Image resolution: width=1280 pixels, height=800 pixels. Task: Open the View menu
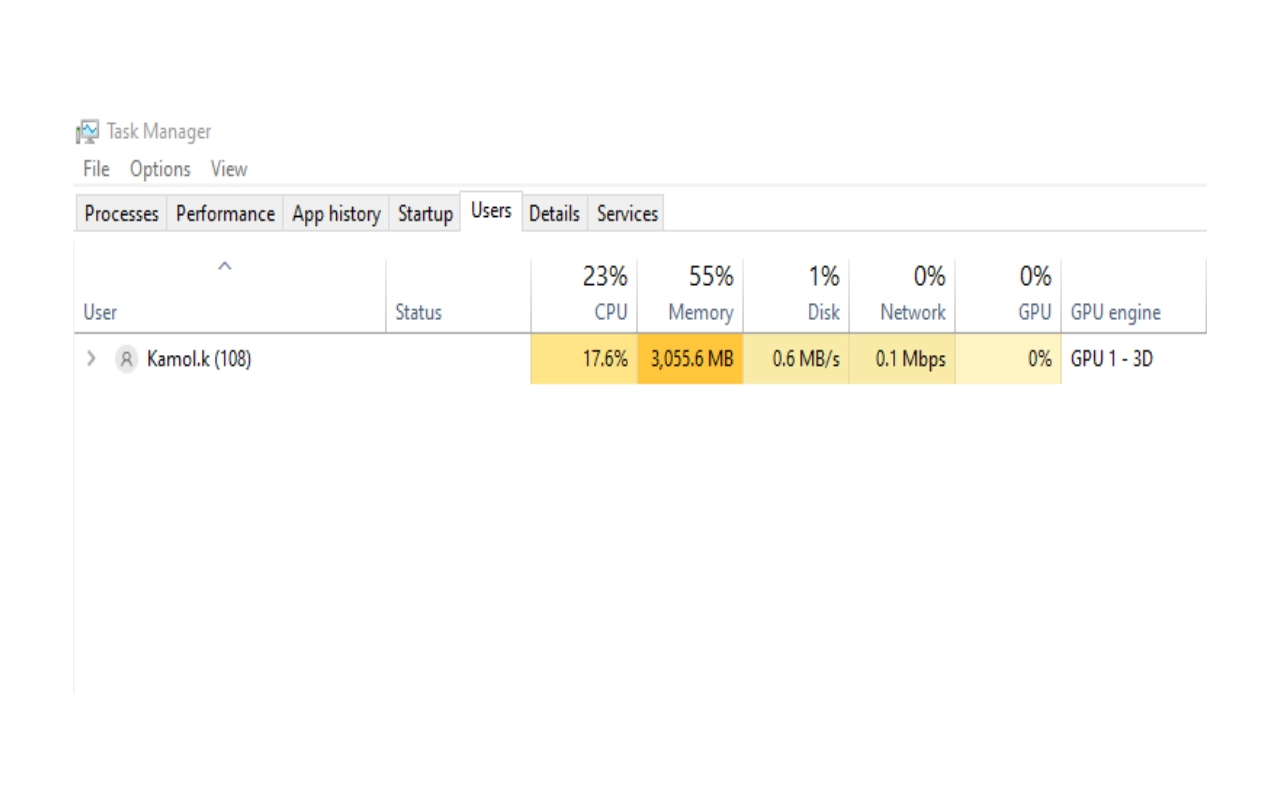229,169
